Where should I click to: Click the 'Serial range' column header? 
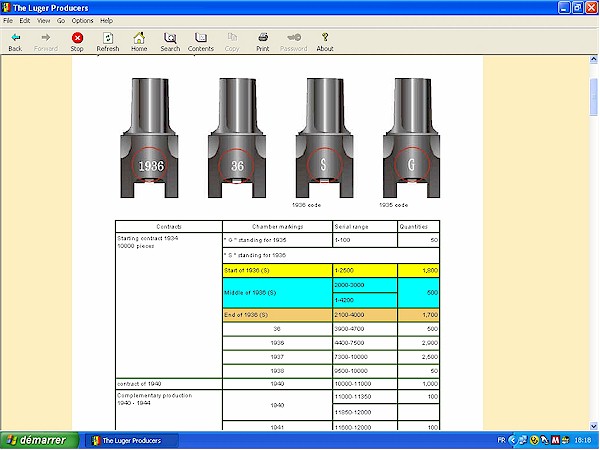click(x=365, y=227)
